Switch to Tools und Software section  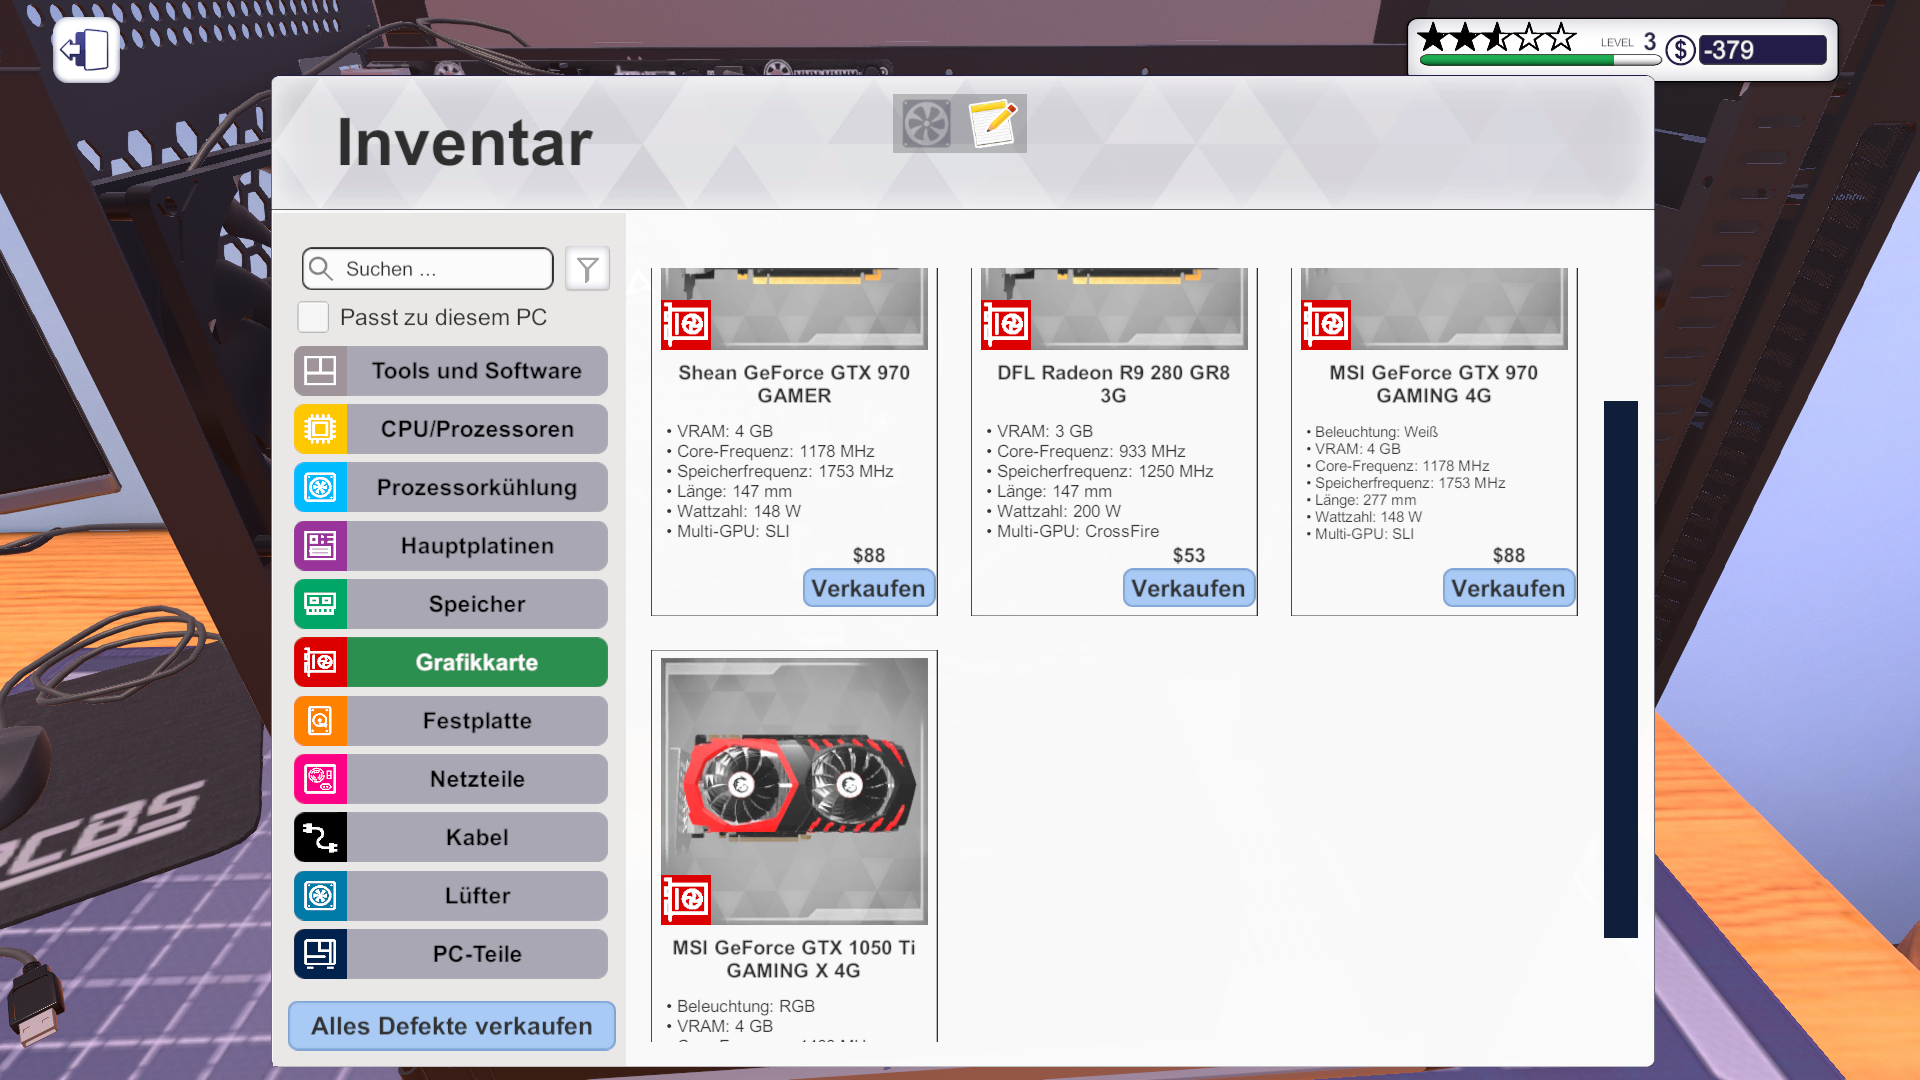320,370
